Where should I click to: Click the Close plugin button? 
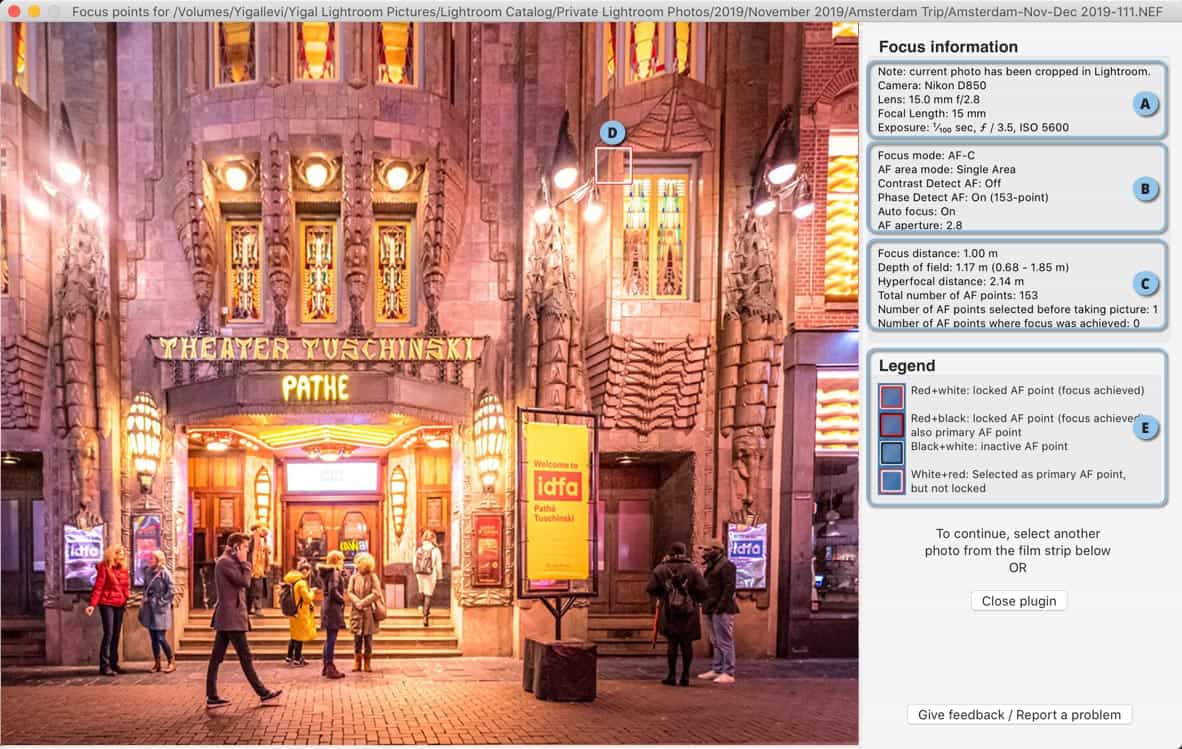(1018, 601)
